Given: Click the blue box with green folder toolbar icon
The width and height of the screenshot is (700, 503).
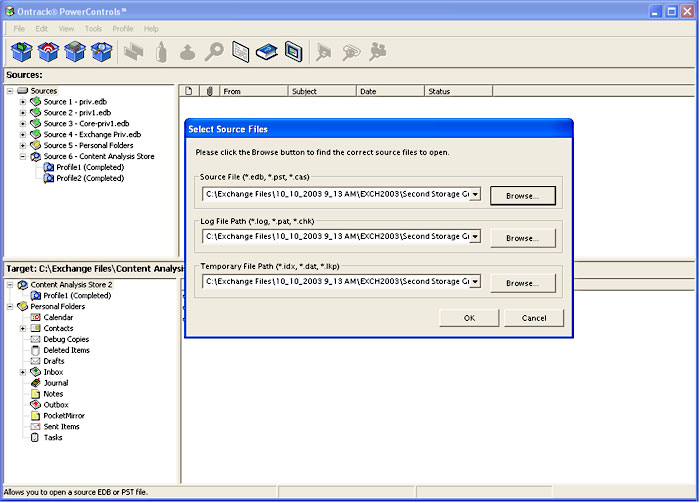Looking at the screenshot, I should click(21, 52).
